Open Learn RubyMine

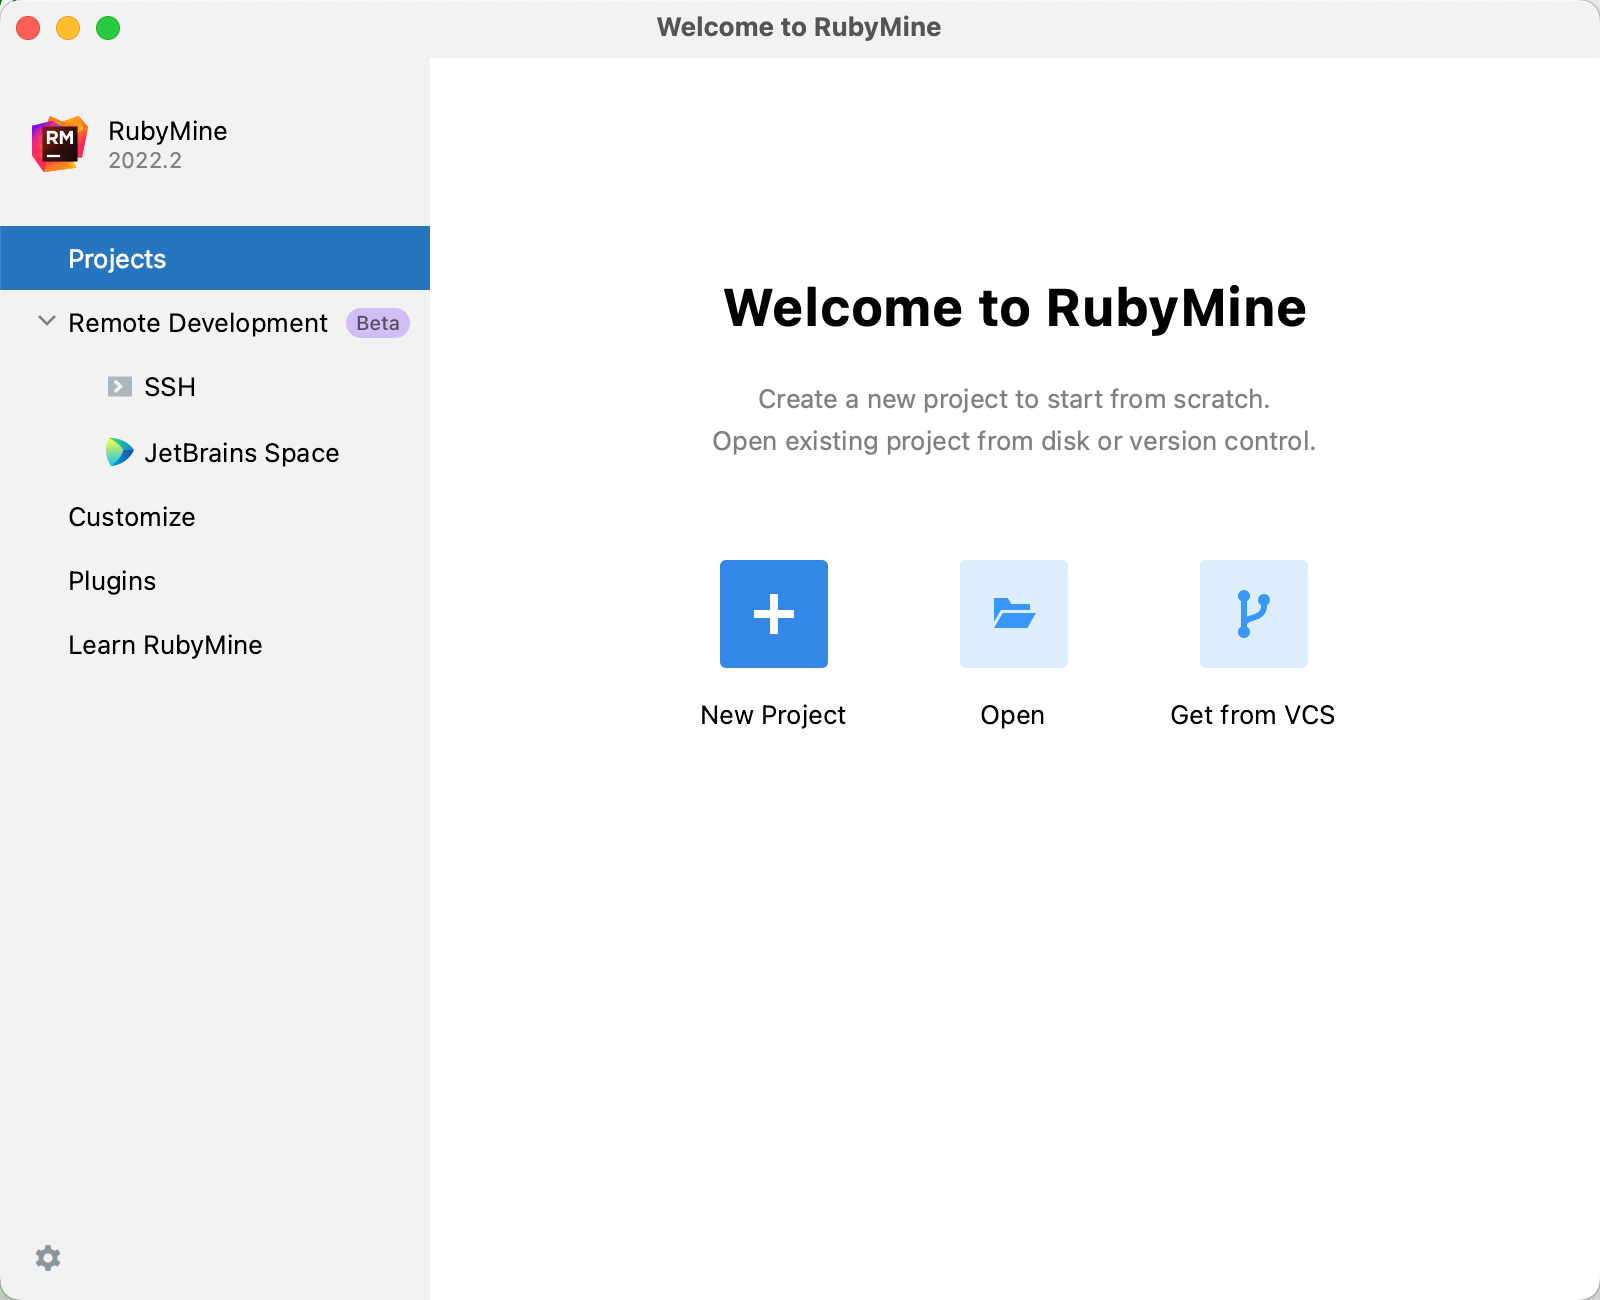point(165,644)
